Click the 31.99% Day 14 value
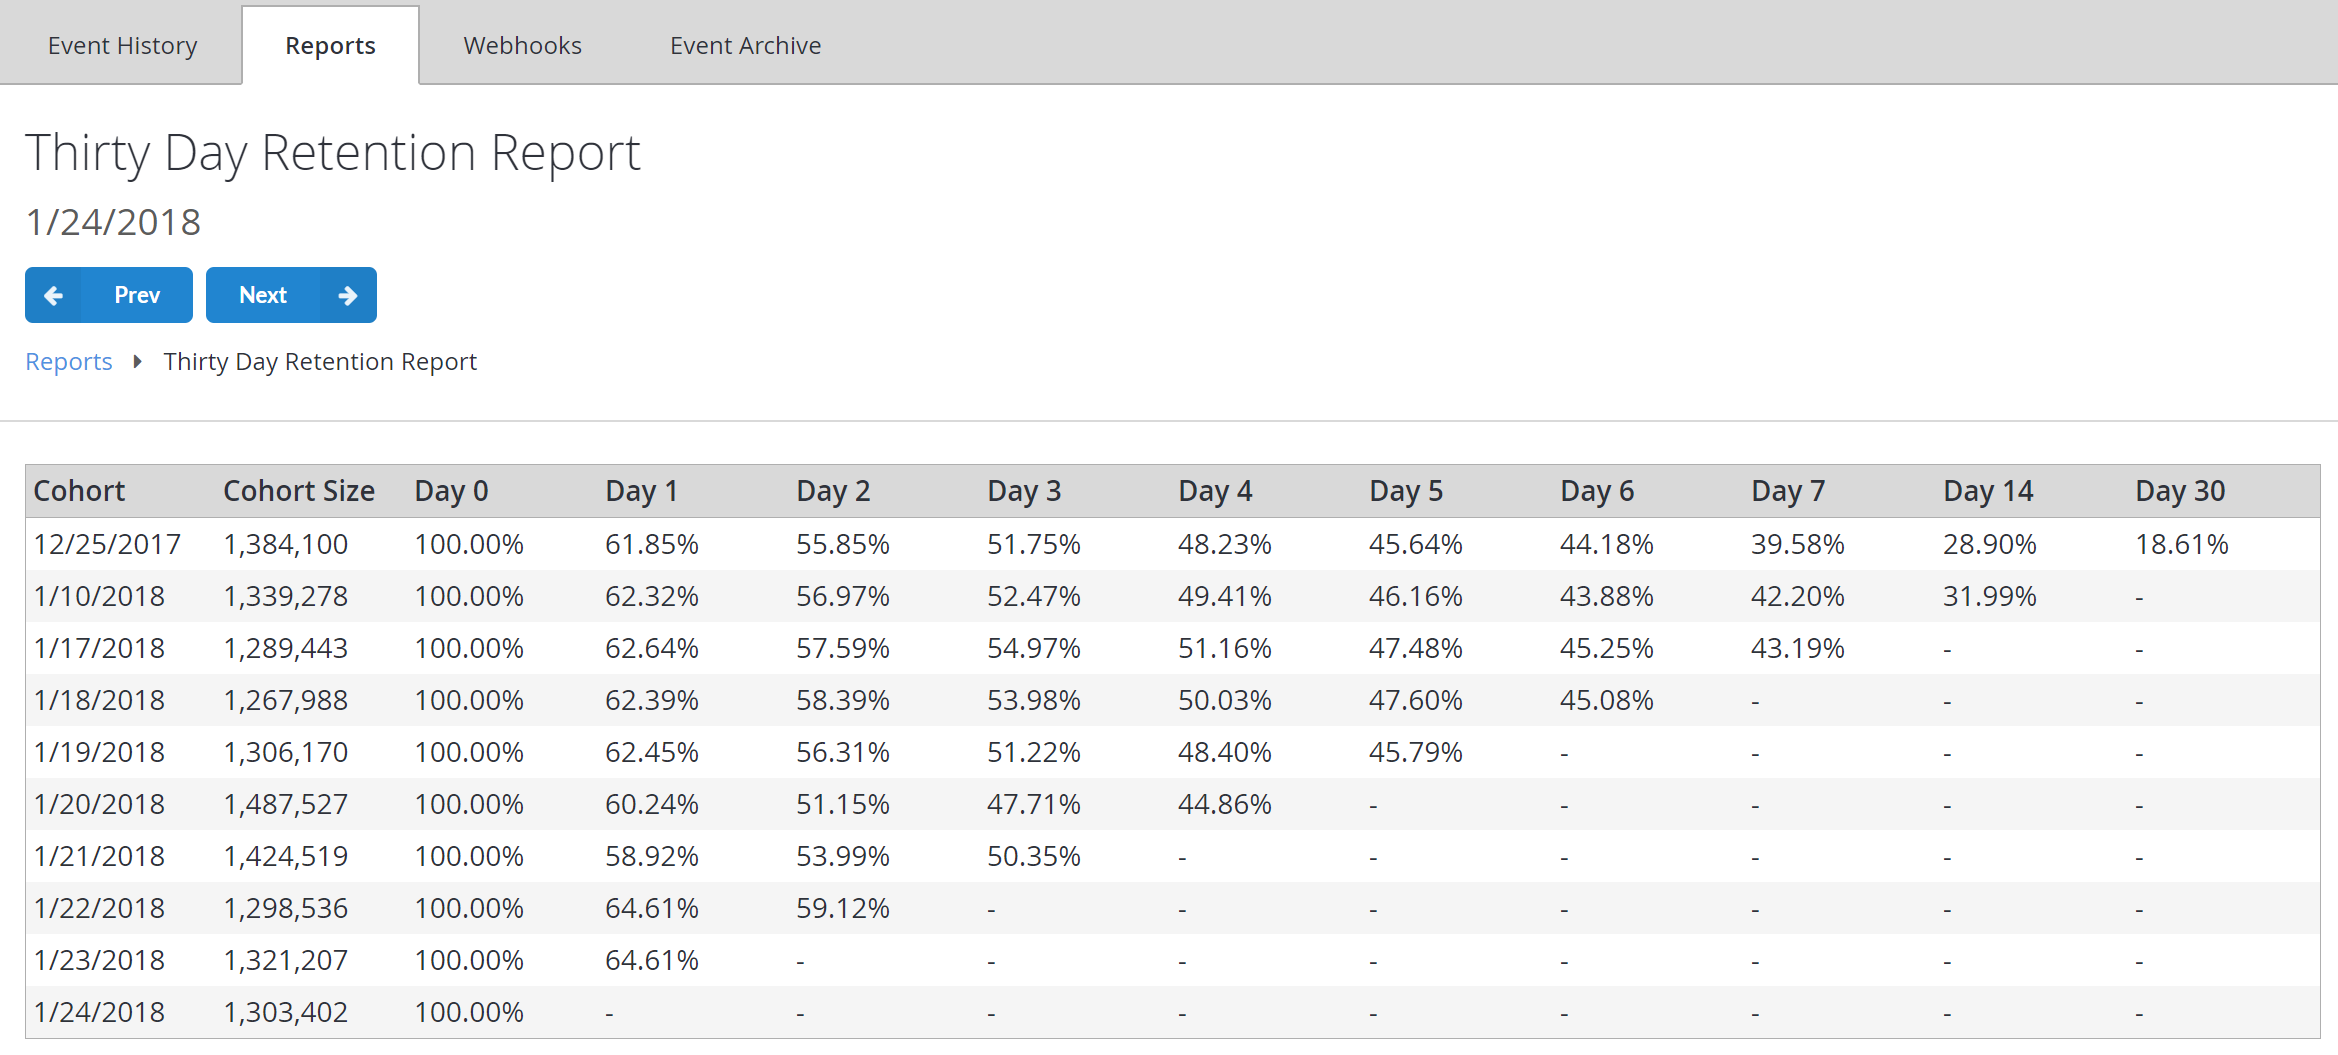Viewport: 2338px width, 1055px height. 1990,596
